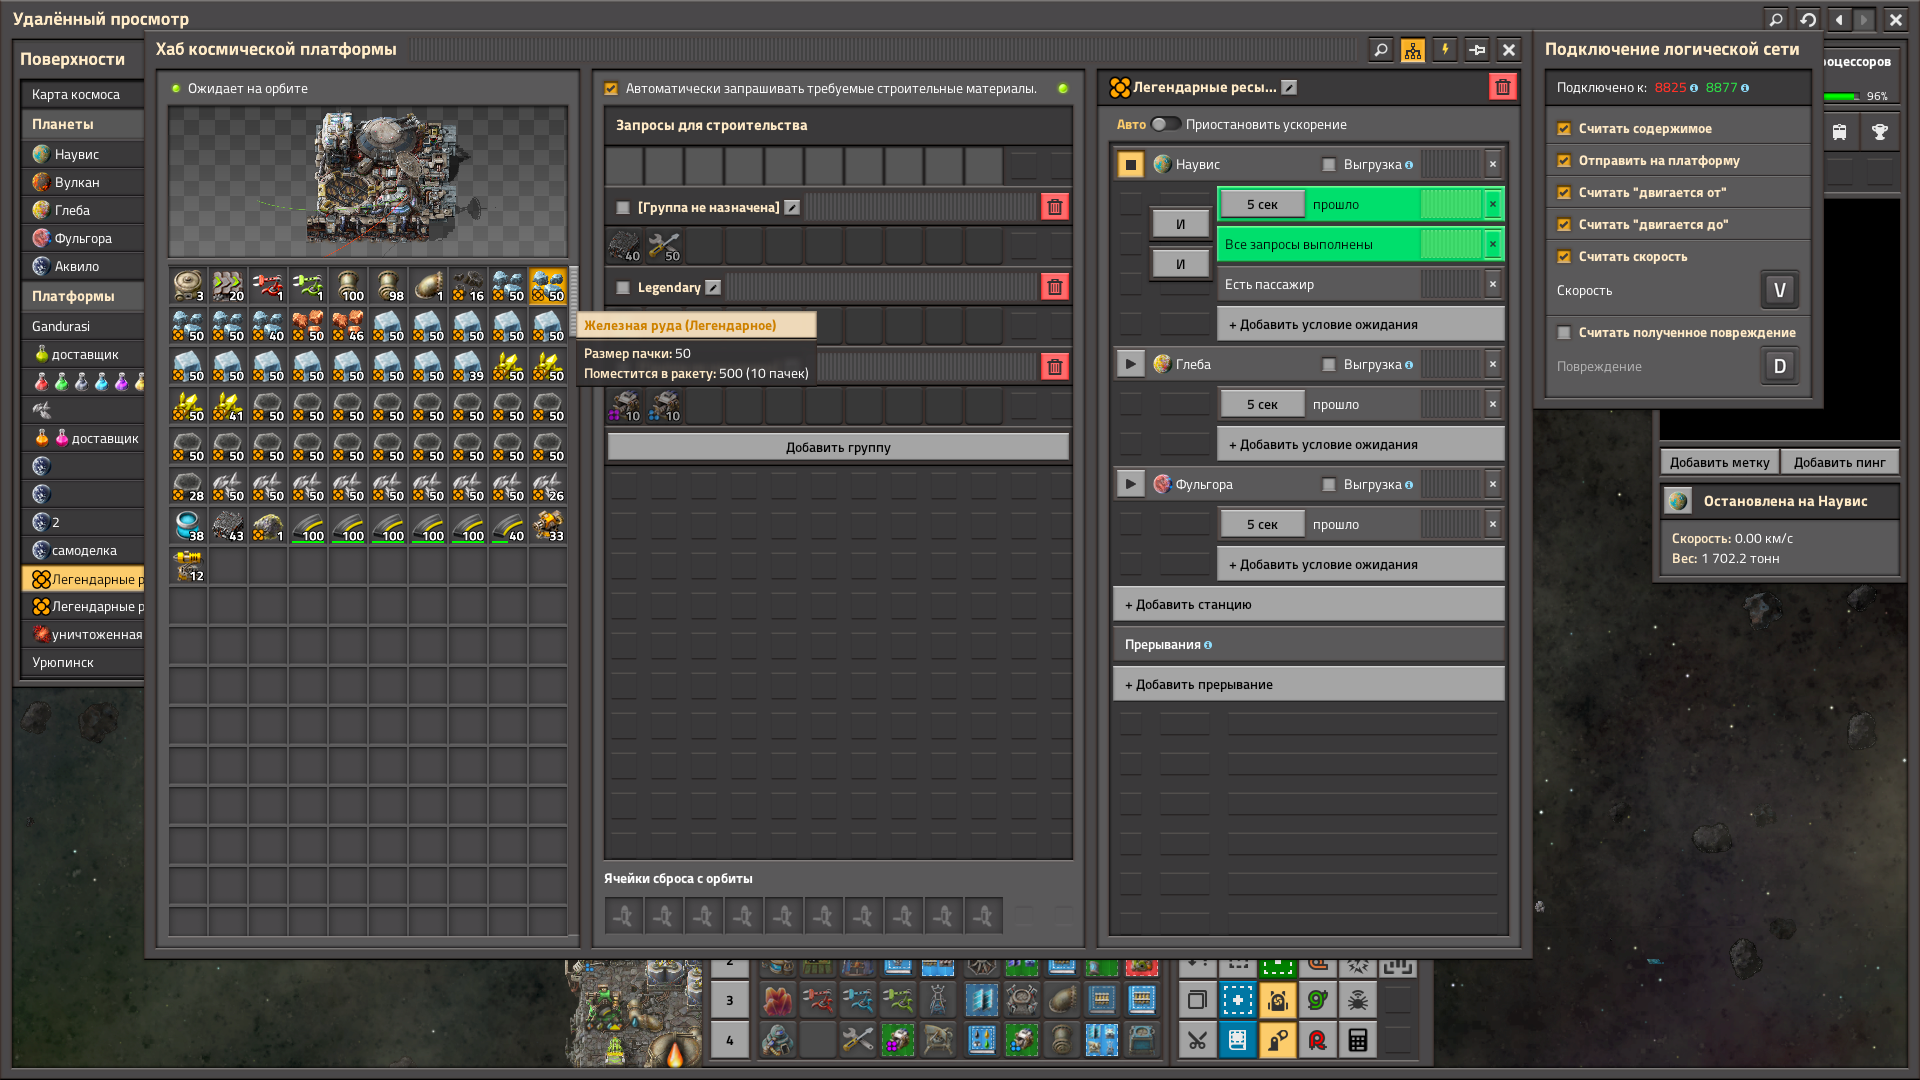Toggle the Авто pause thrust switch
Screen dimensions: 1920x1080
point(1165,124)
